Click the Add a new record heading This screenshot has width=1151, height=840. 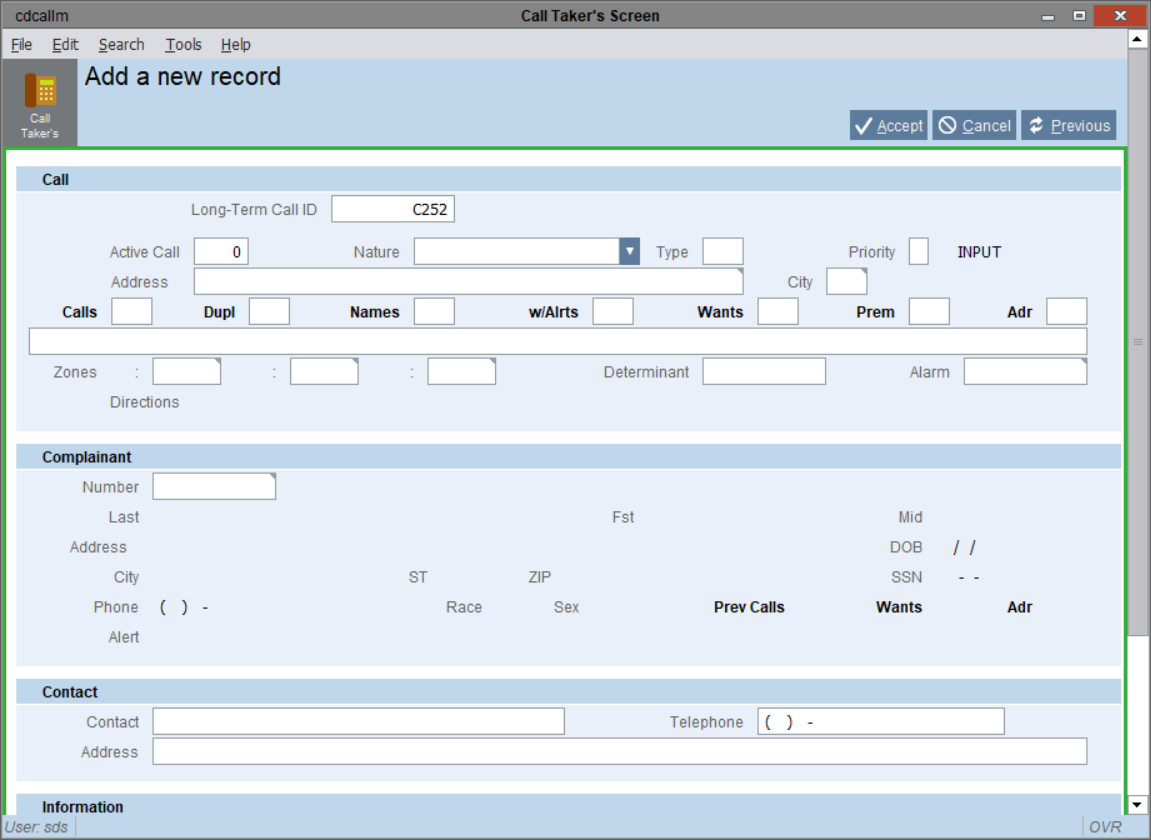click(x=183, y=76)
